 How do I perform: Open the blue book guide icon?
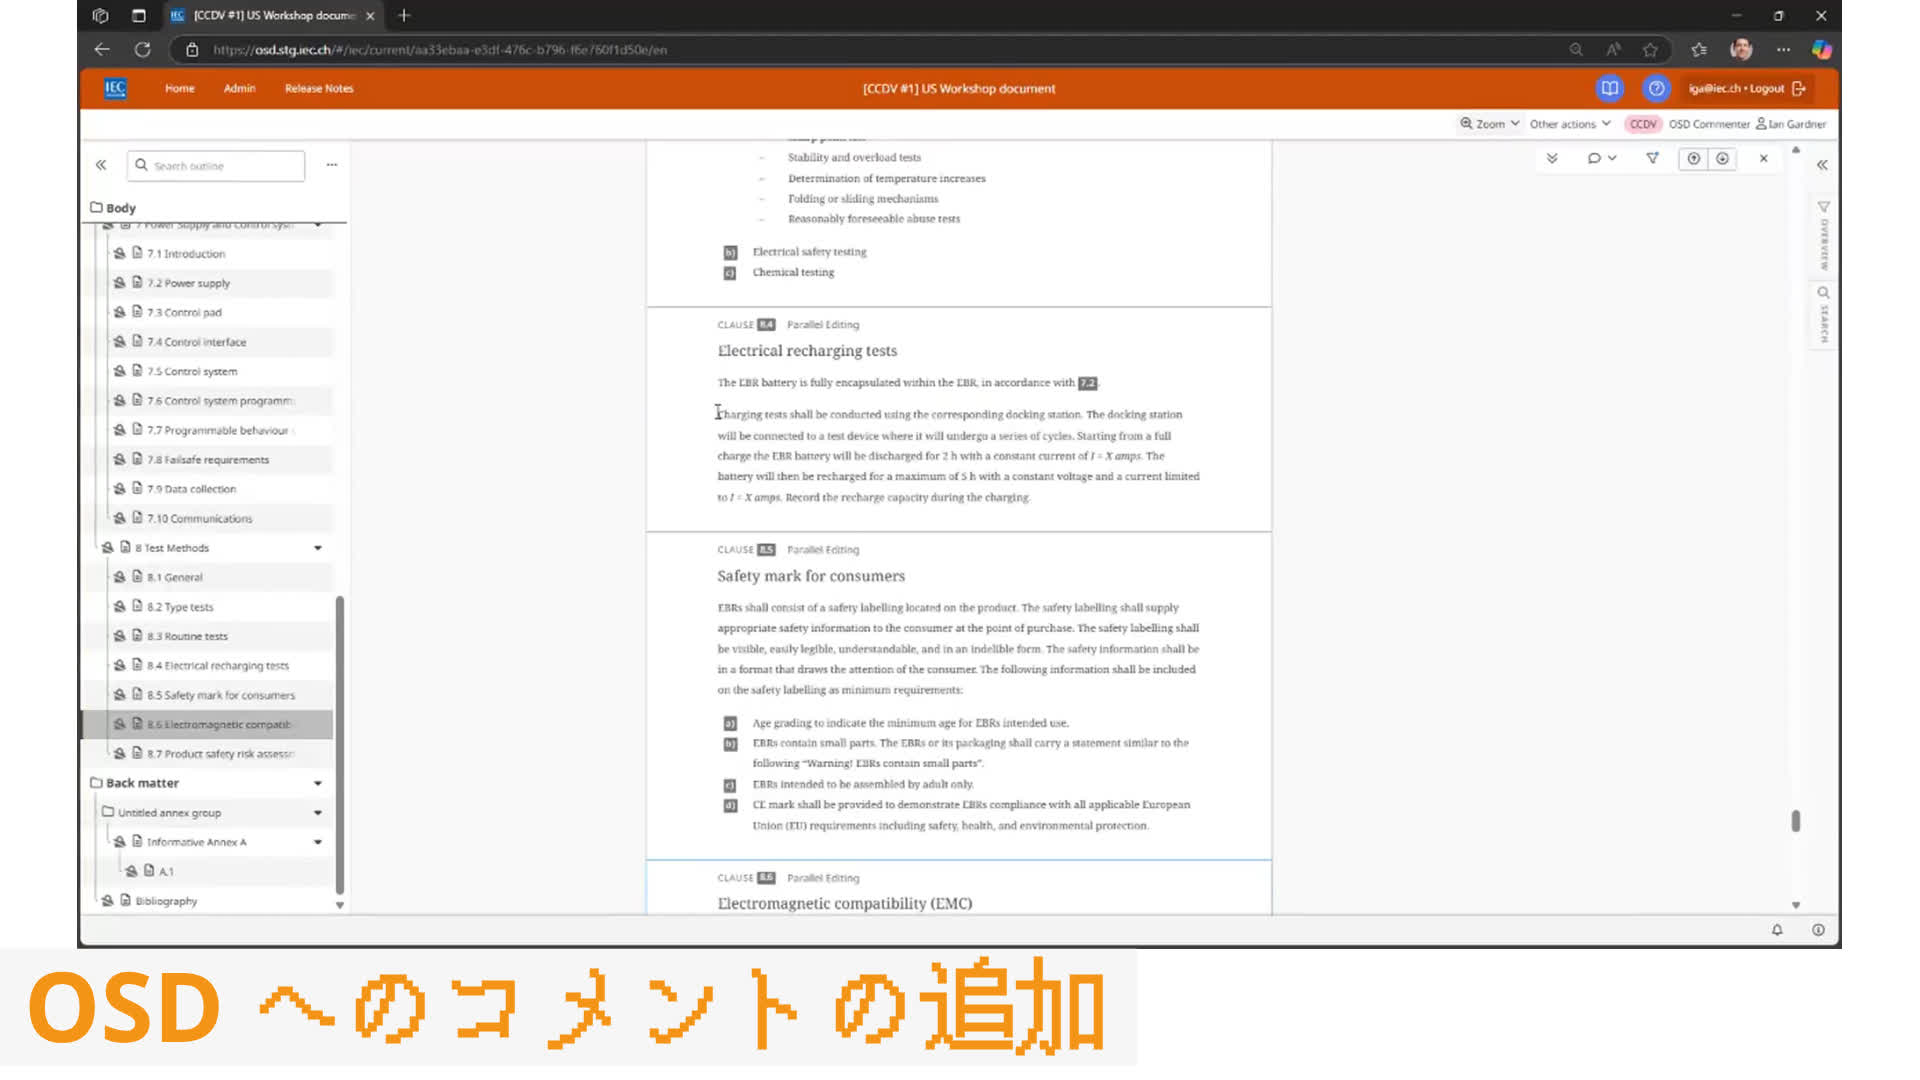1609,88
